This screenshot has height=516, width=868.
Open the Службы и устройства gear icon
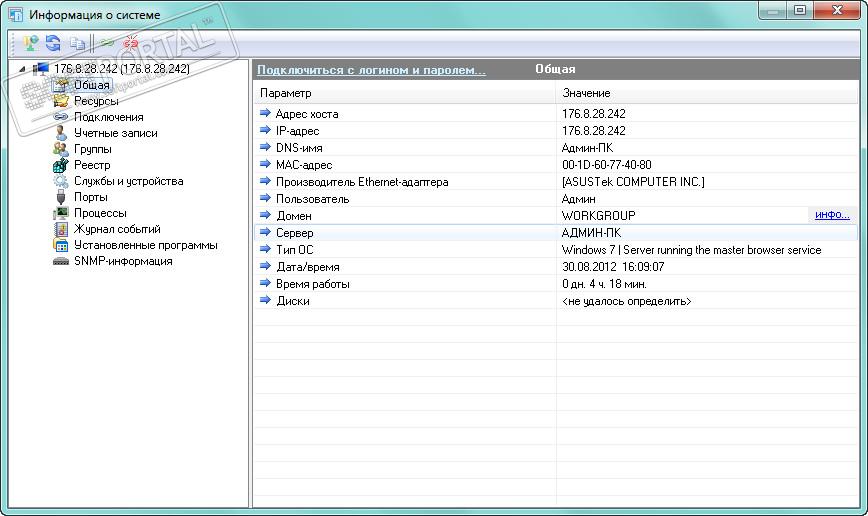tap(60, 181)
